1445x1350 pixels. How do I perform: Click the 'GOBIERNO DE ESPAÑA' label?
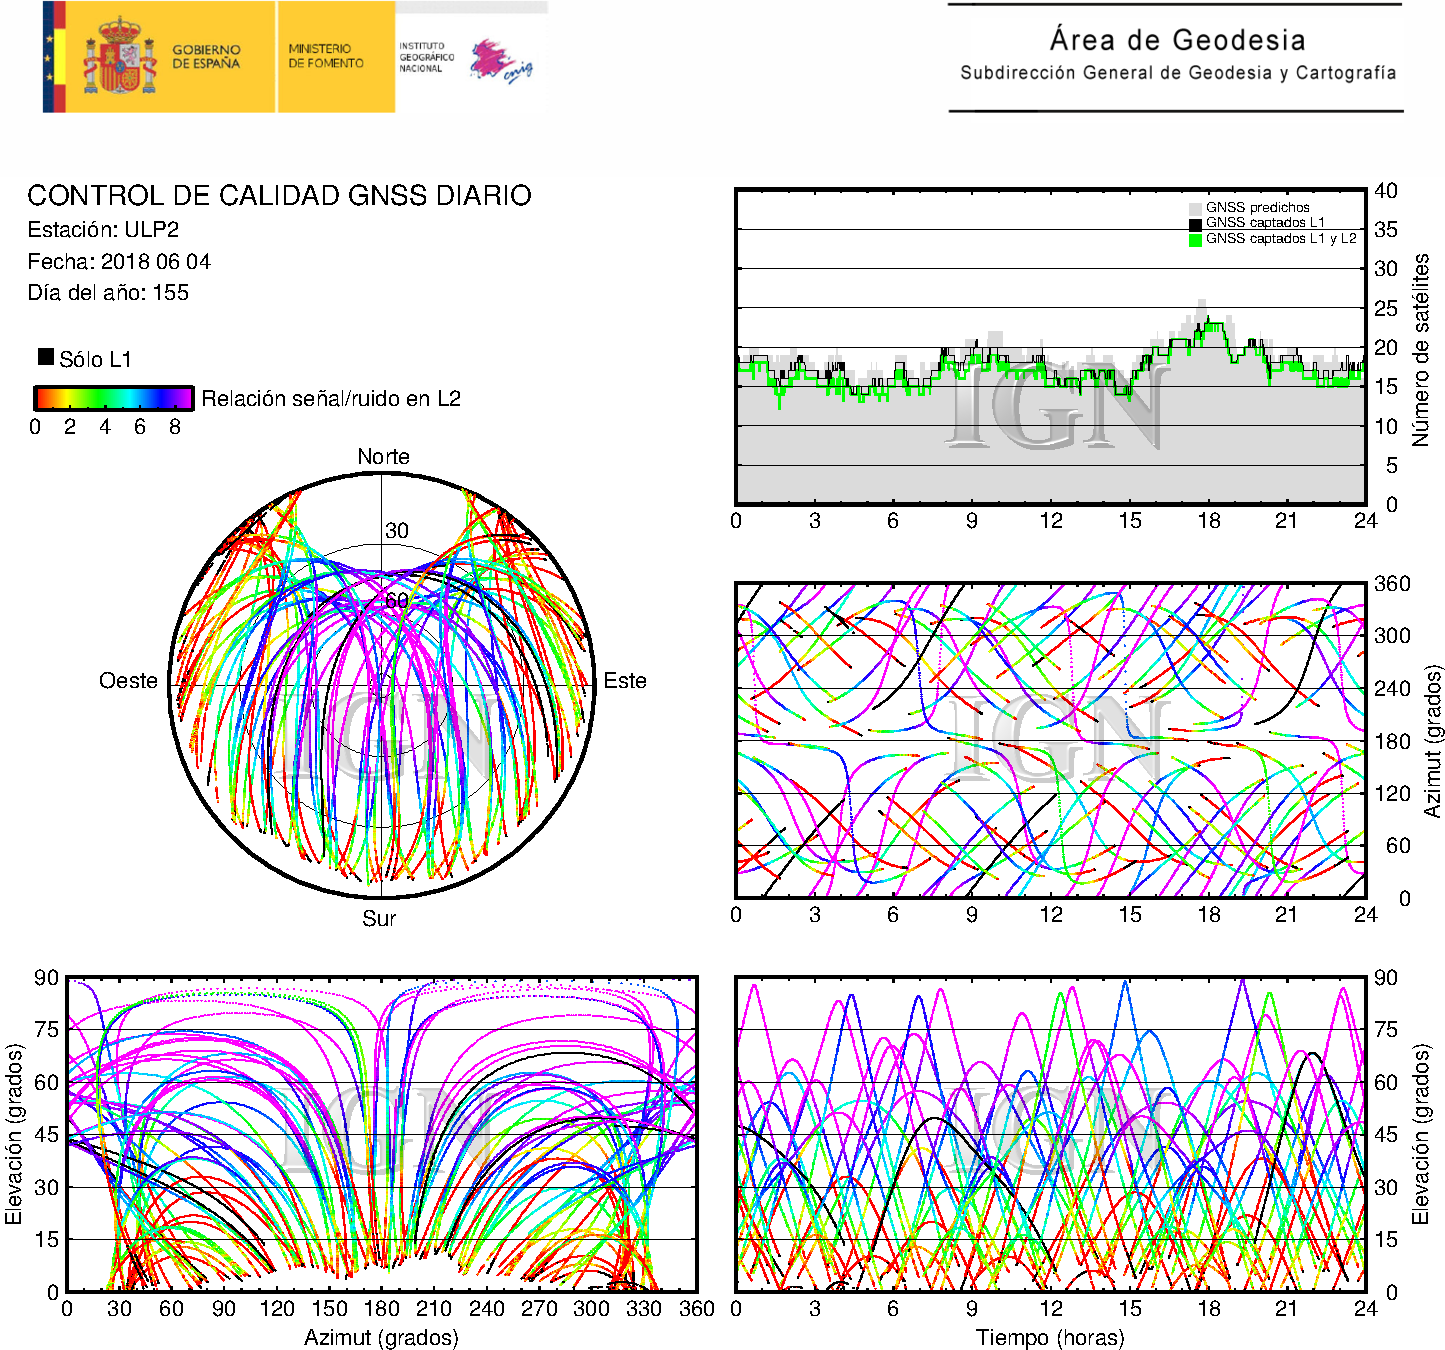206,56
